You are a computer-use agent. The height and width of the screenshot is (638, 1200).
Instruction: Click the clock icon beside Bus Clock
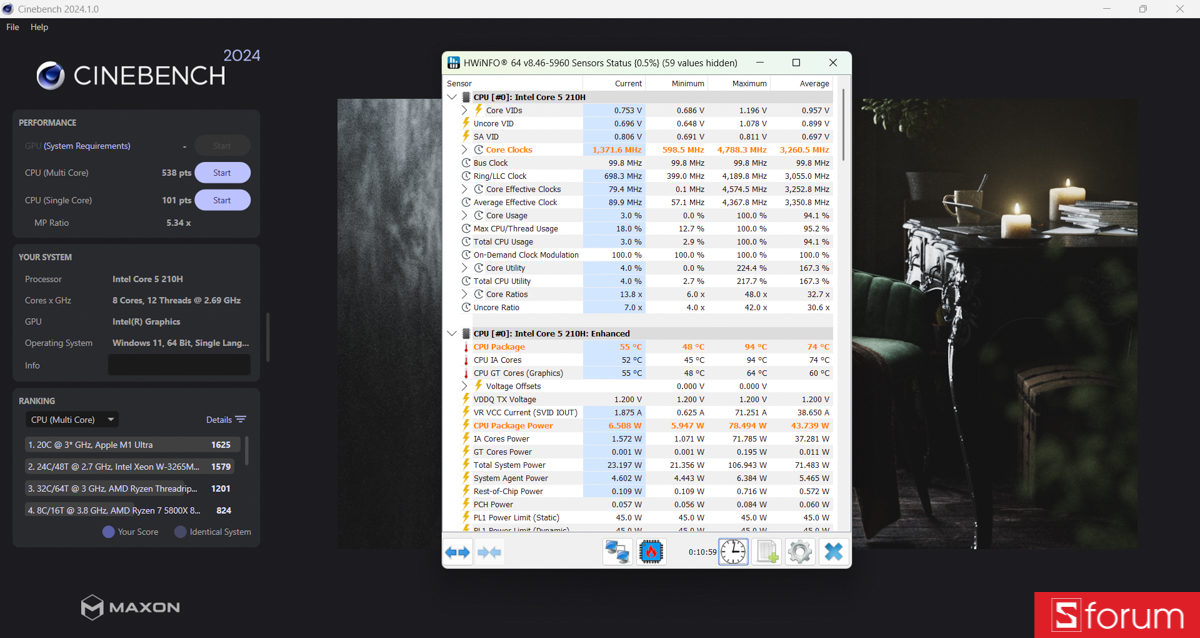466,163
